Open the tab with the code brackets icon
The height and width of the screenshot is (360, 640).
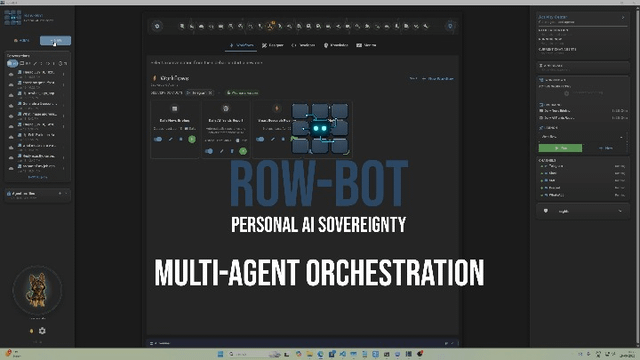click(303, 45)
